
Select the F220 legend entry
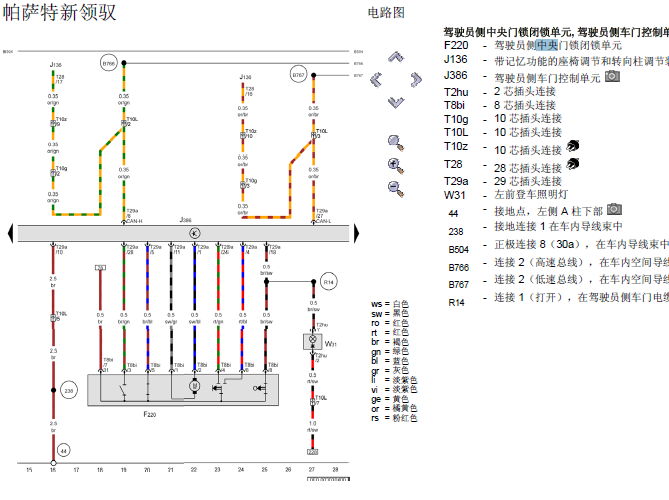click(x=532, y=45)
